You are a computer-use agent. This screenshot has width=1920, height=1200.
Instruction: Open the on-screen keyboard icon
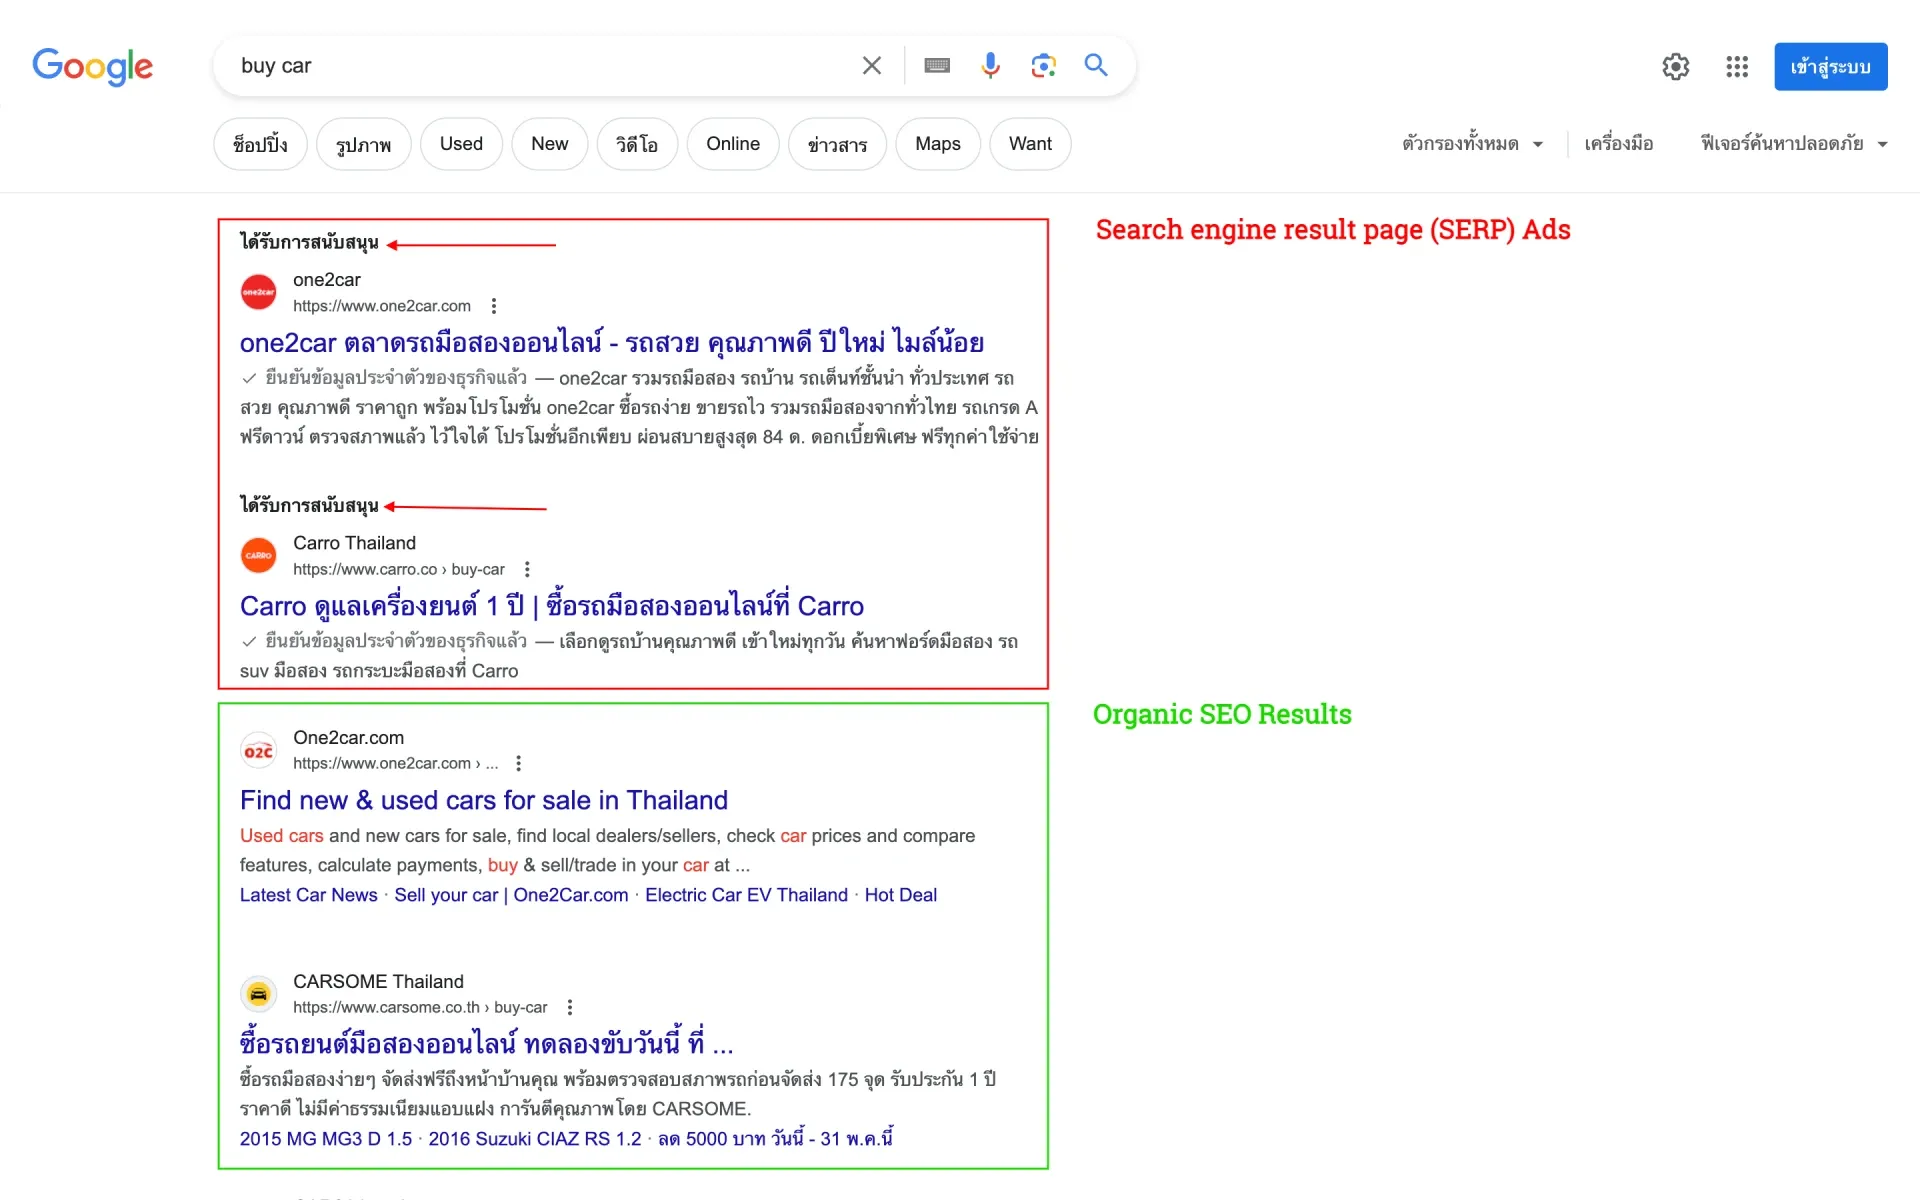(937, 66)
